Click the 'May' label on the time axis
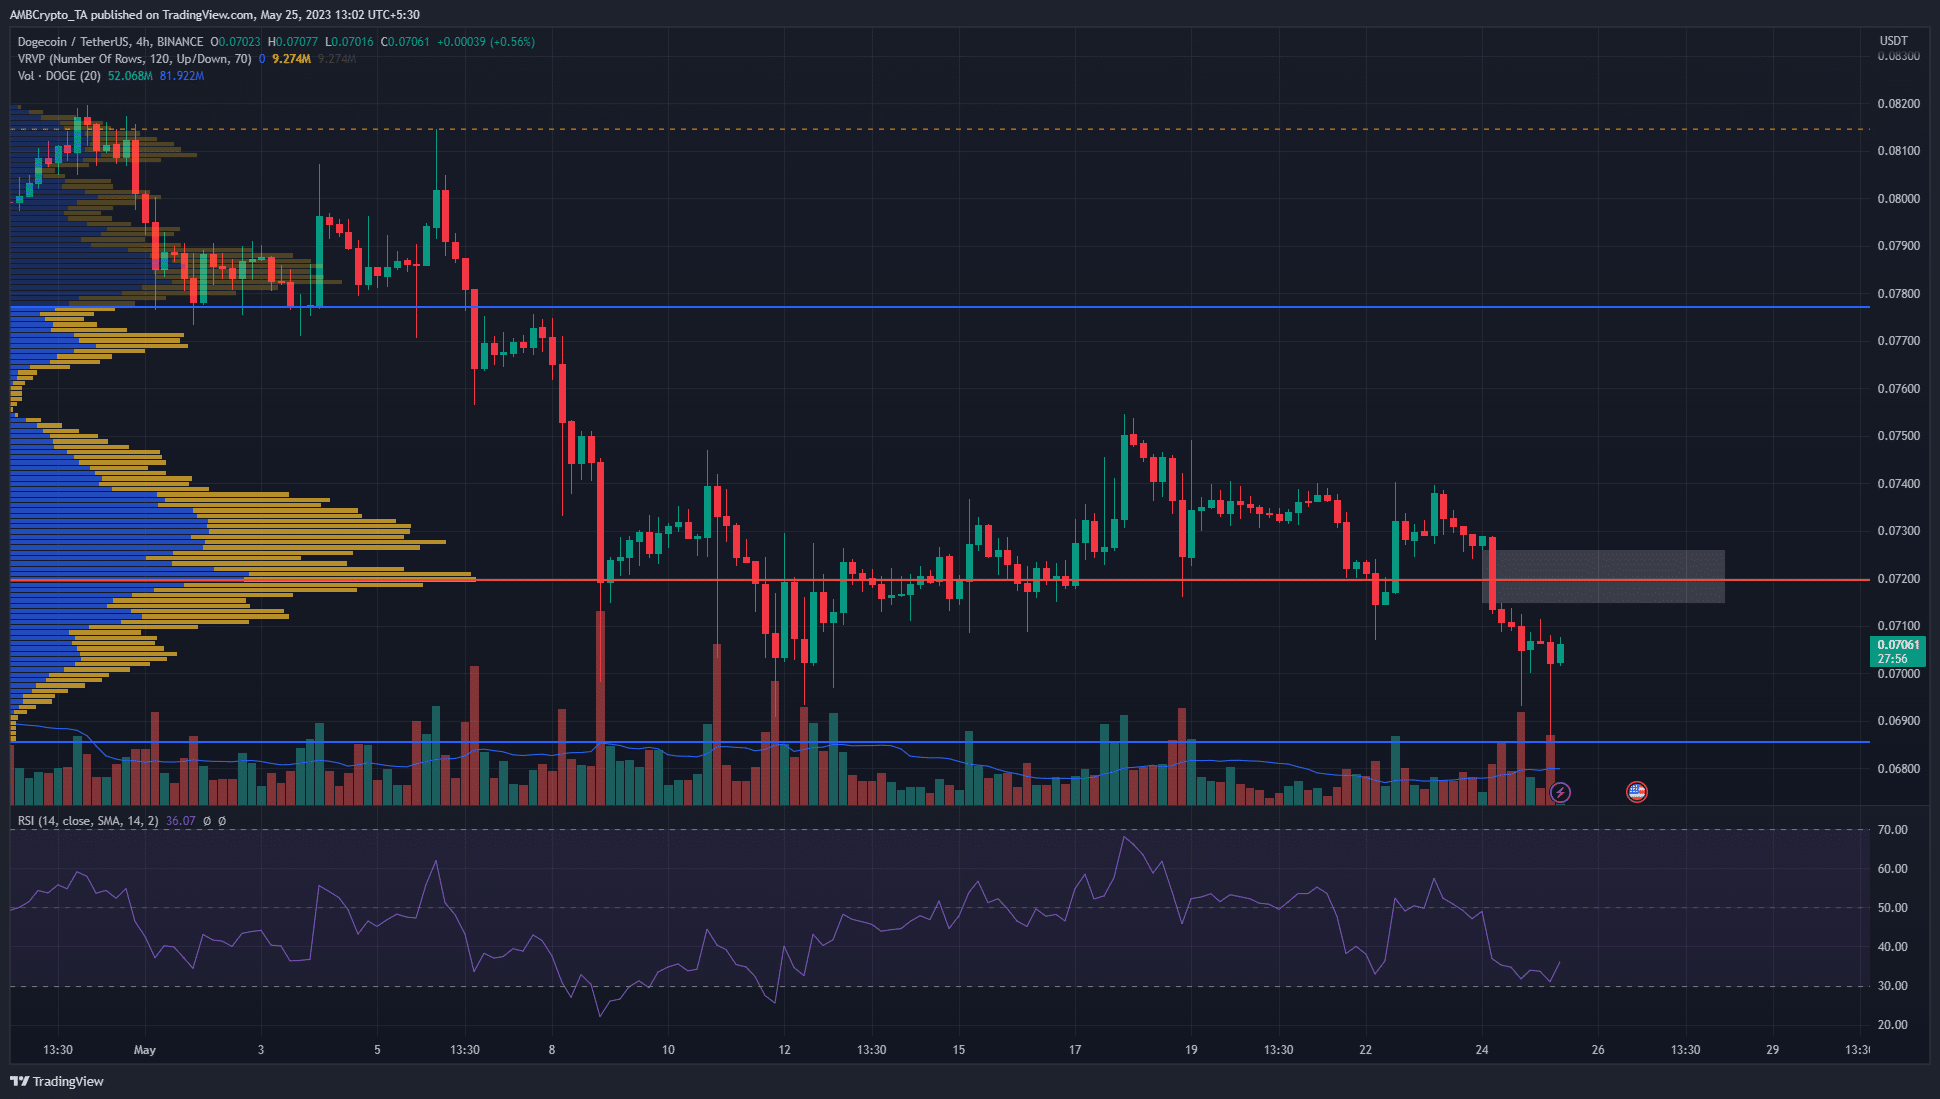1940x1099 pixels. (145, 1050)
